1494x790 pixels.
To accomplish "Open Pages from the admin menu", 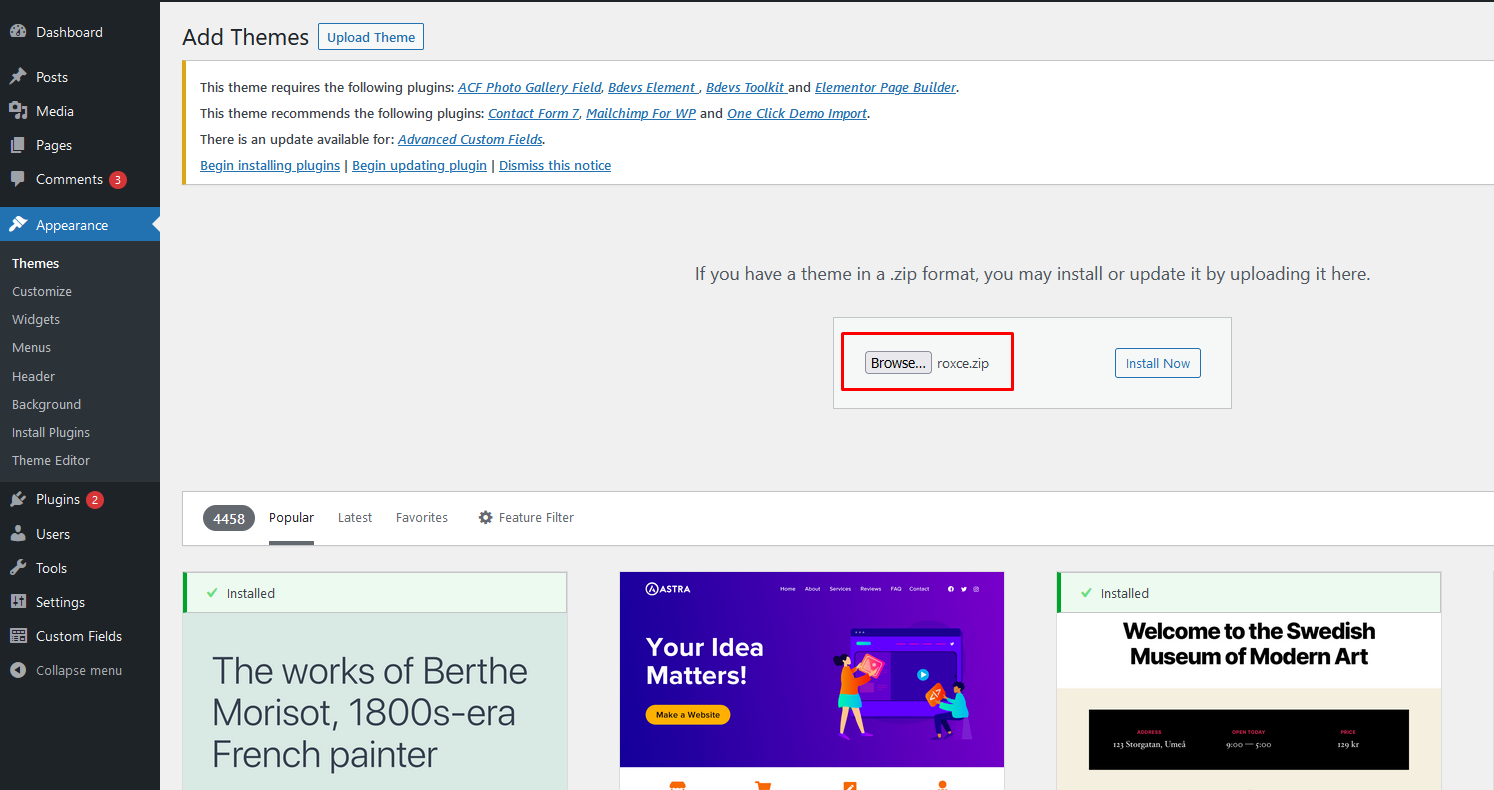I will click(80, 145).
